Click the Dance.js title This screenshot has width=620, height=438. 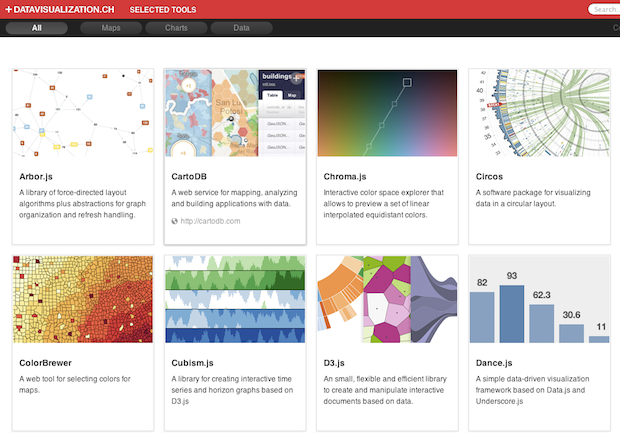coord(494,363)
